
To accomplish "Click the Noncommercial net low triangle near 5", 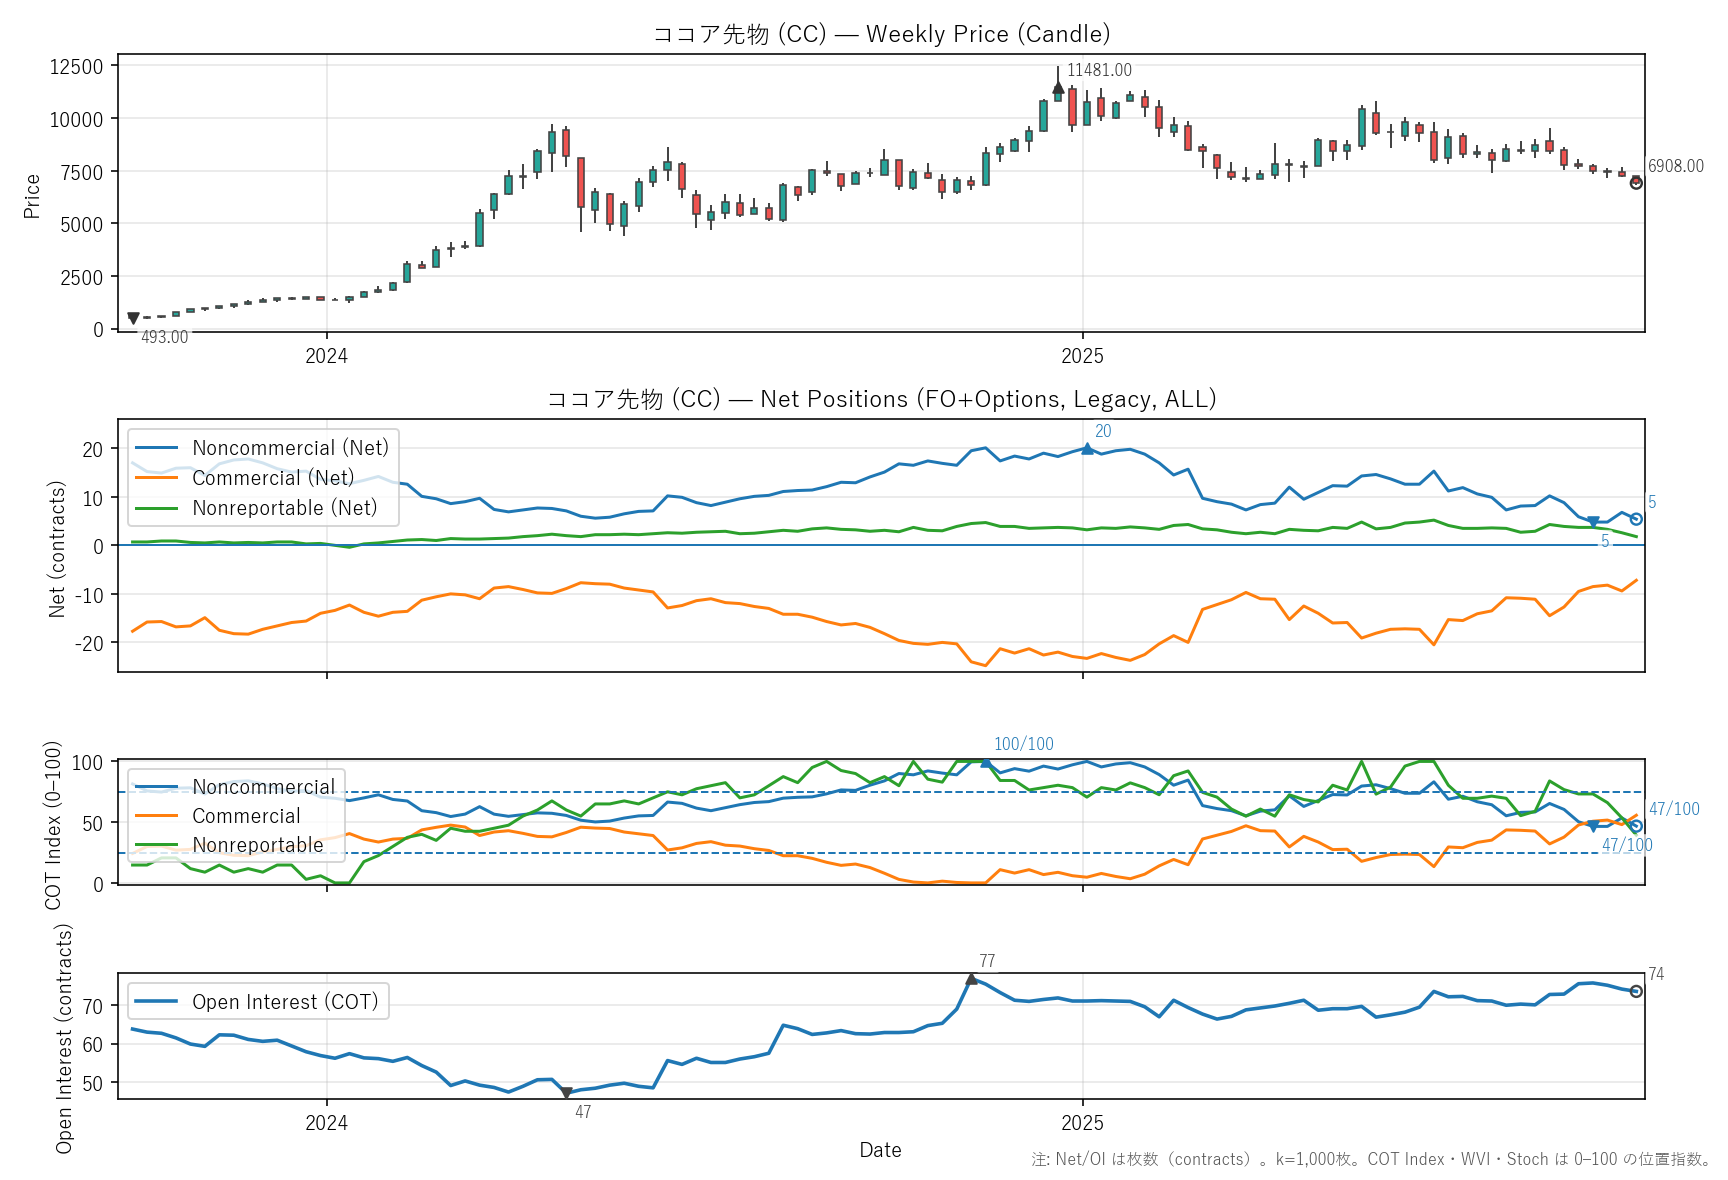I will click(1593, 522).
